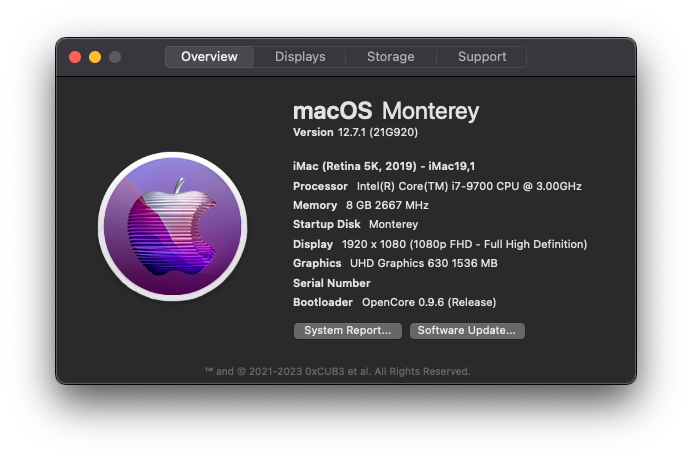Click the Memory label
The image size is (692, 458).
point(315,205)
